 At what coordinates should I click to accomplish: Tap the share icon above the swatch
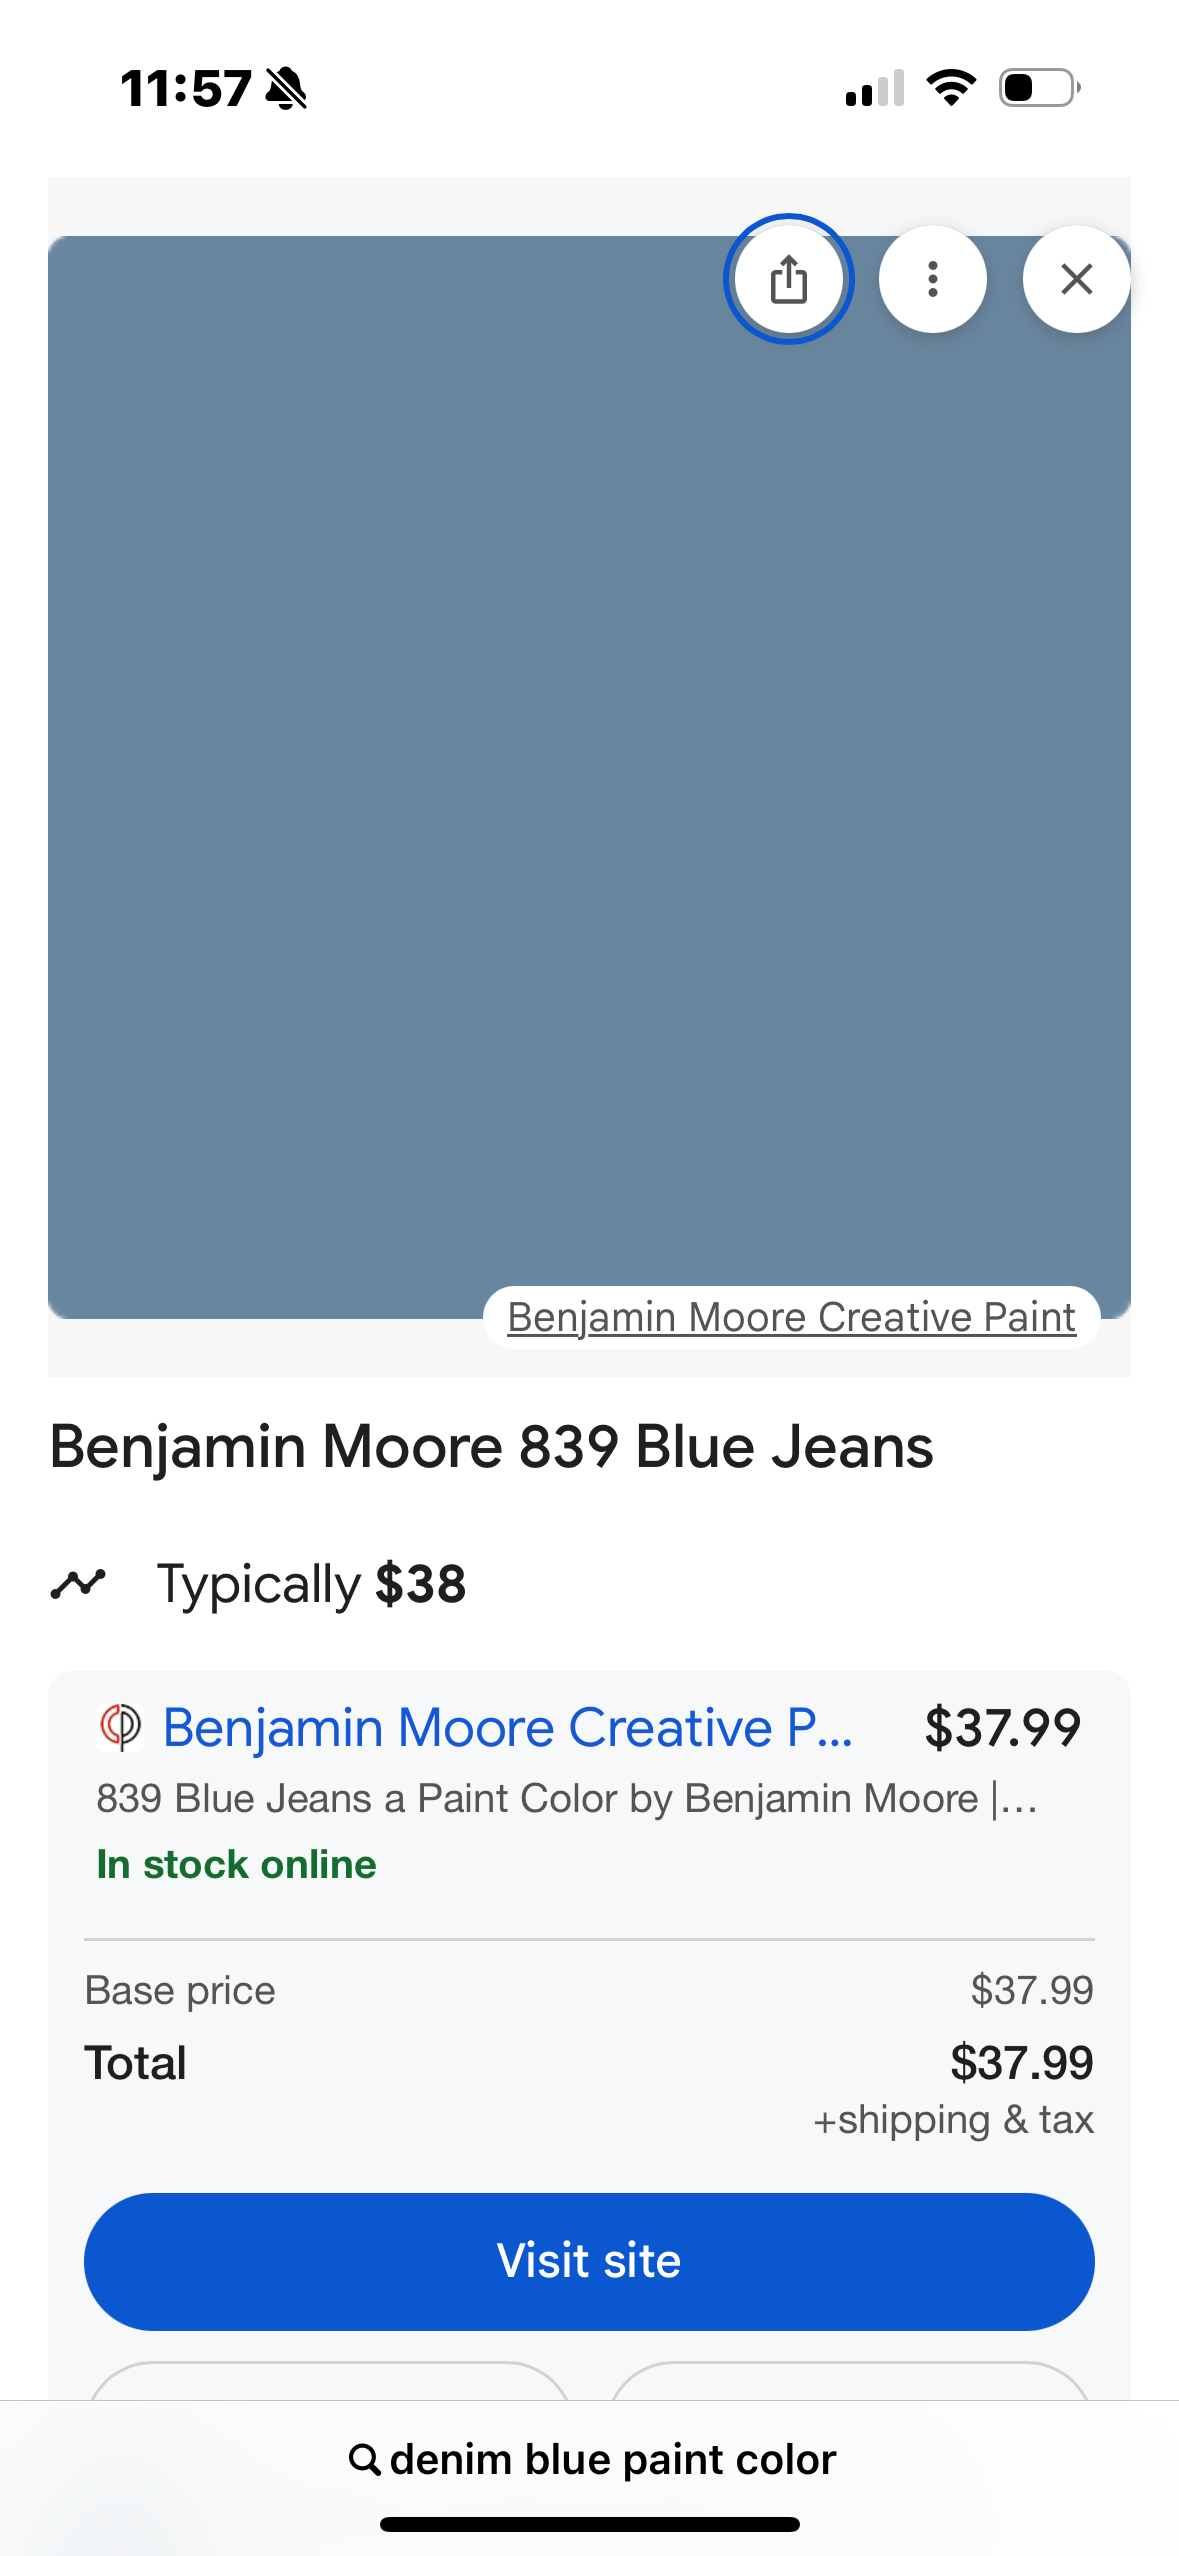click(788, 279)
